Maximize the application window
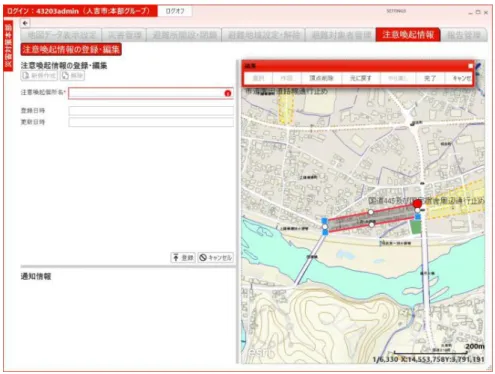 tap(478, 12)
